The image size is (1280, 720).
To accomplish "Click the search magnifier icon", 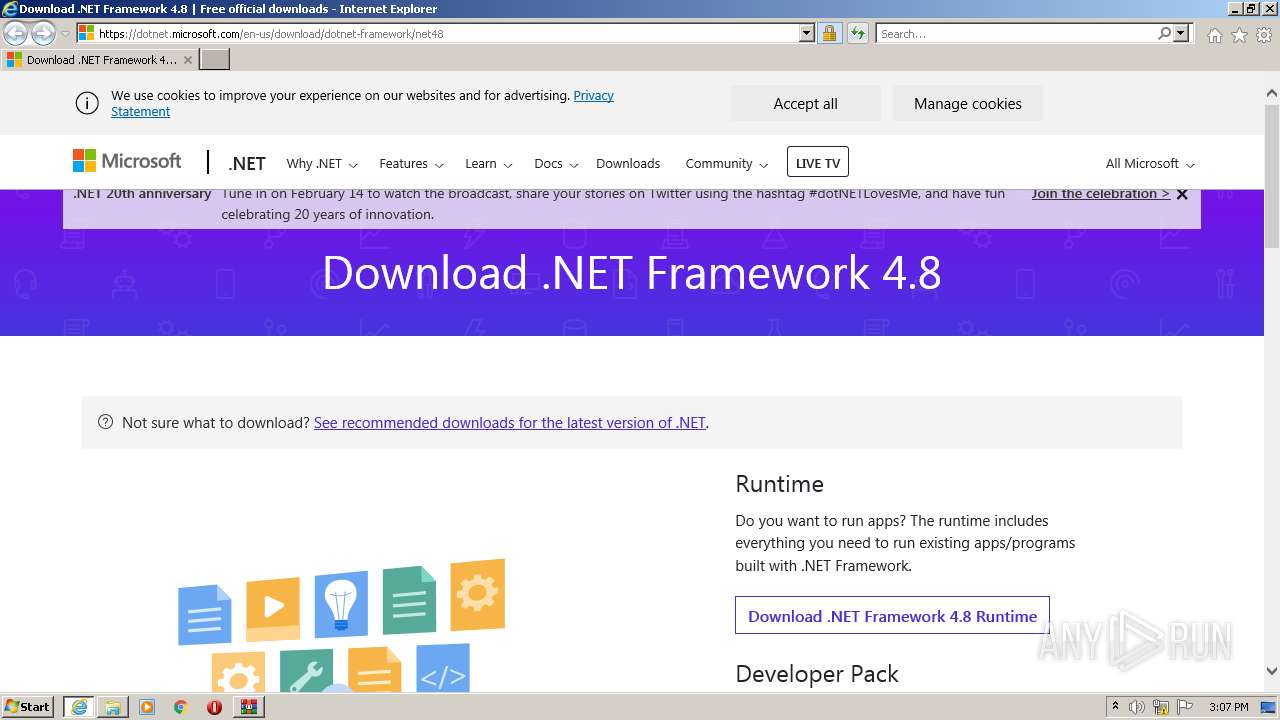I will [x=1164, y=33].
